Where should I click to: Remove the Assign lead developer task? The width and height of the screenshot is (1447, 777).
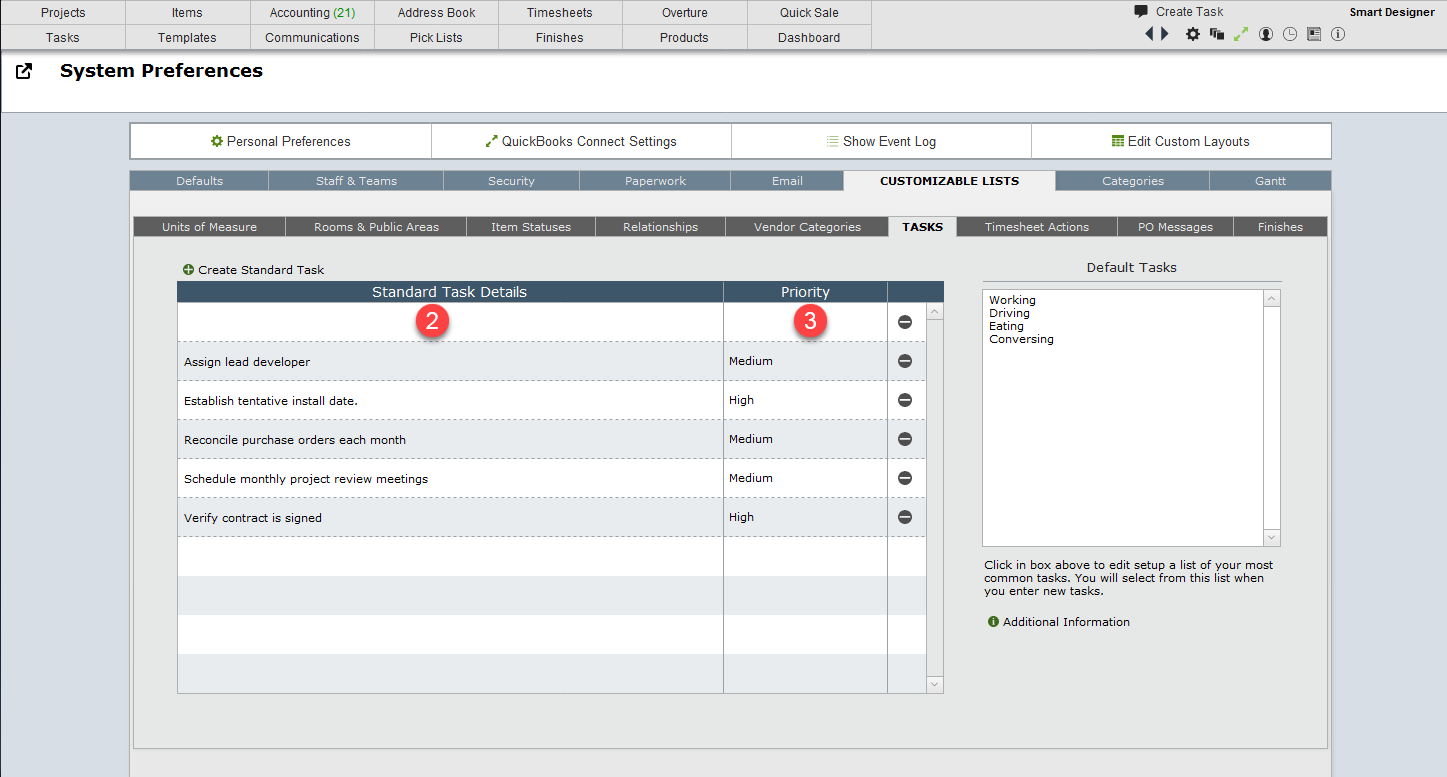[905, 361]
